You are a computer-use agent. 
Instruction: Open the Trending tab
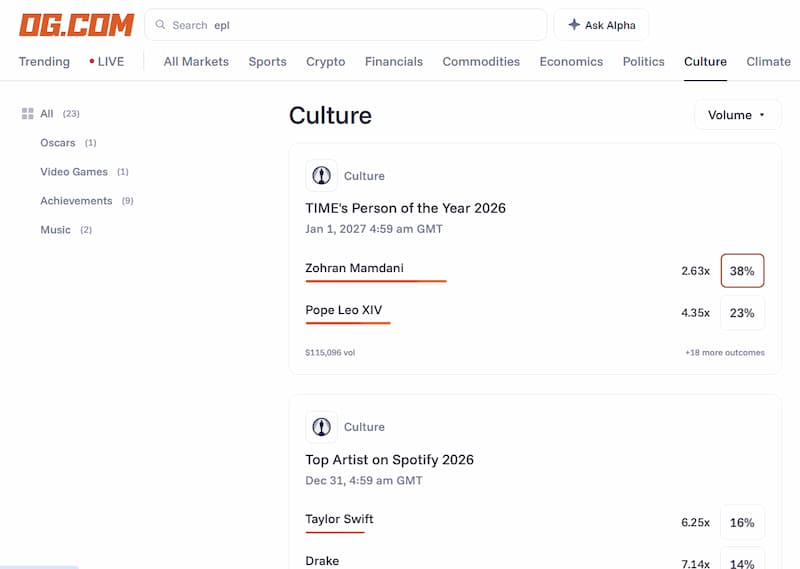click(44, 61)
